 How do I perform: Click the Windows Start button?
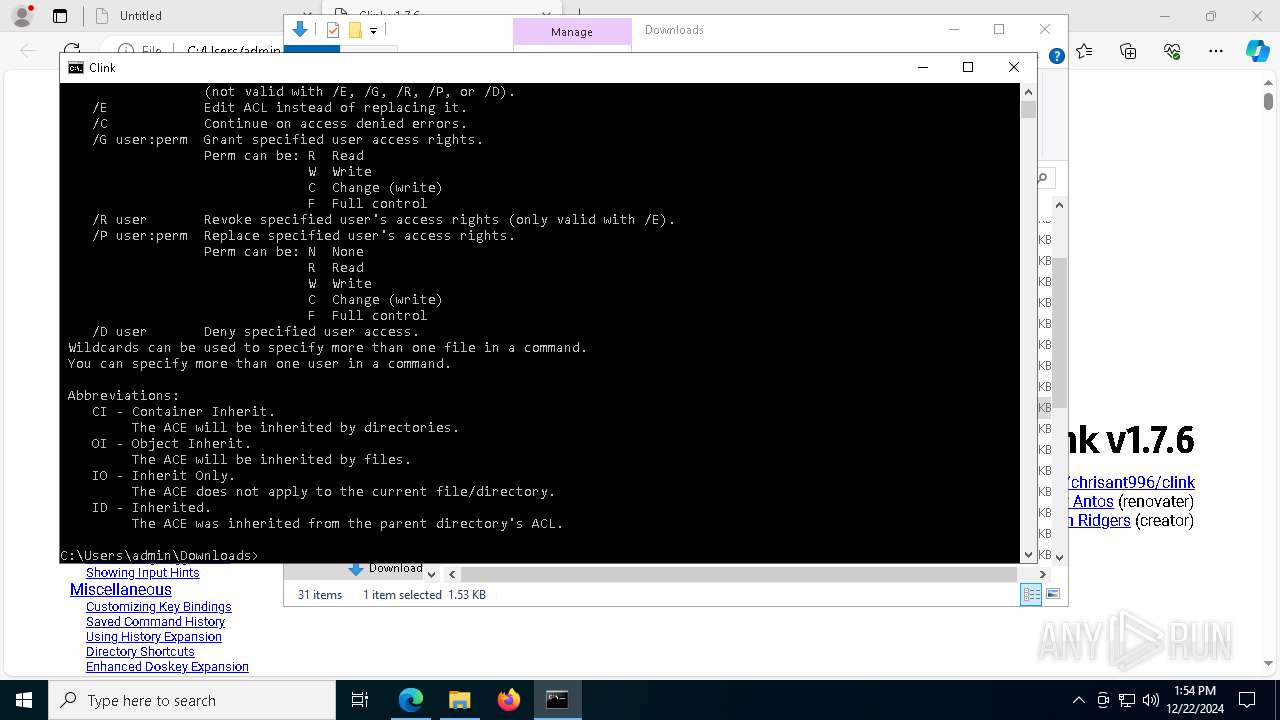pyautogui.click(x=24, y=700)
